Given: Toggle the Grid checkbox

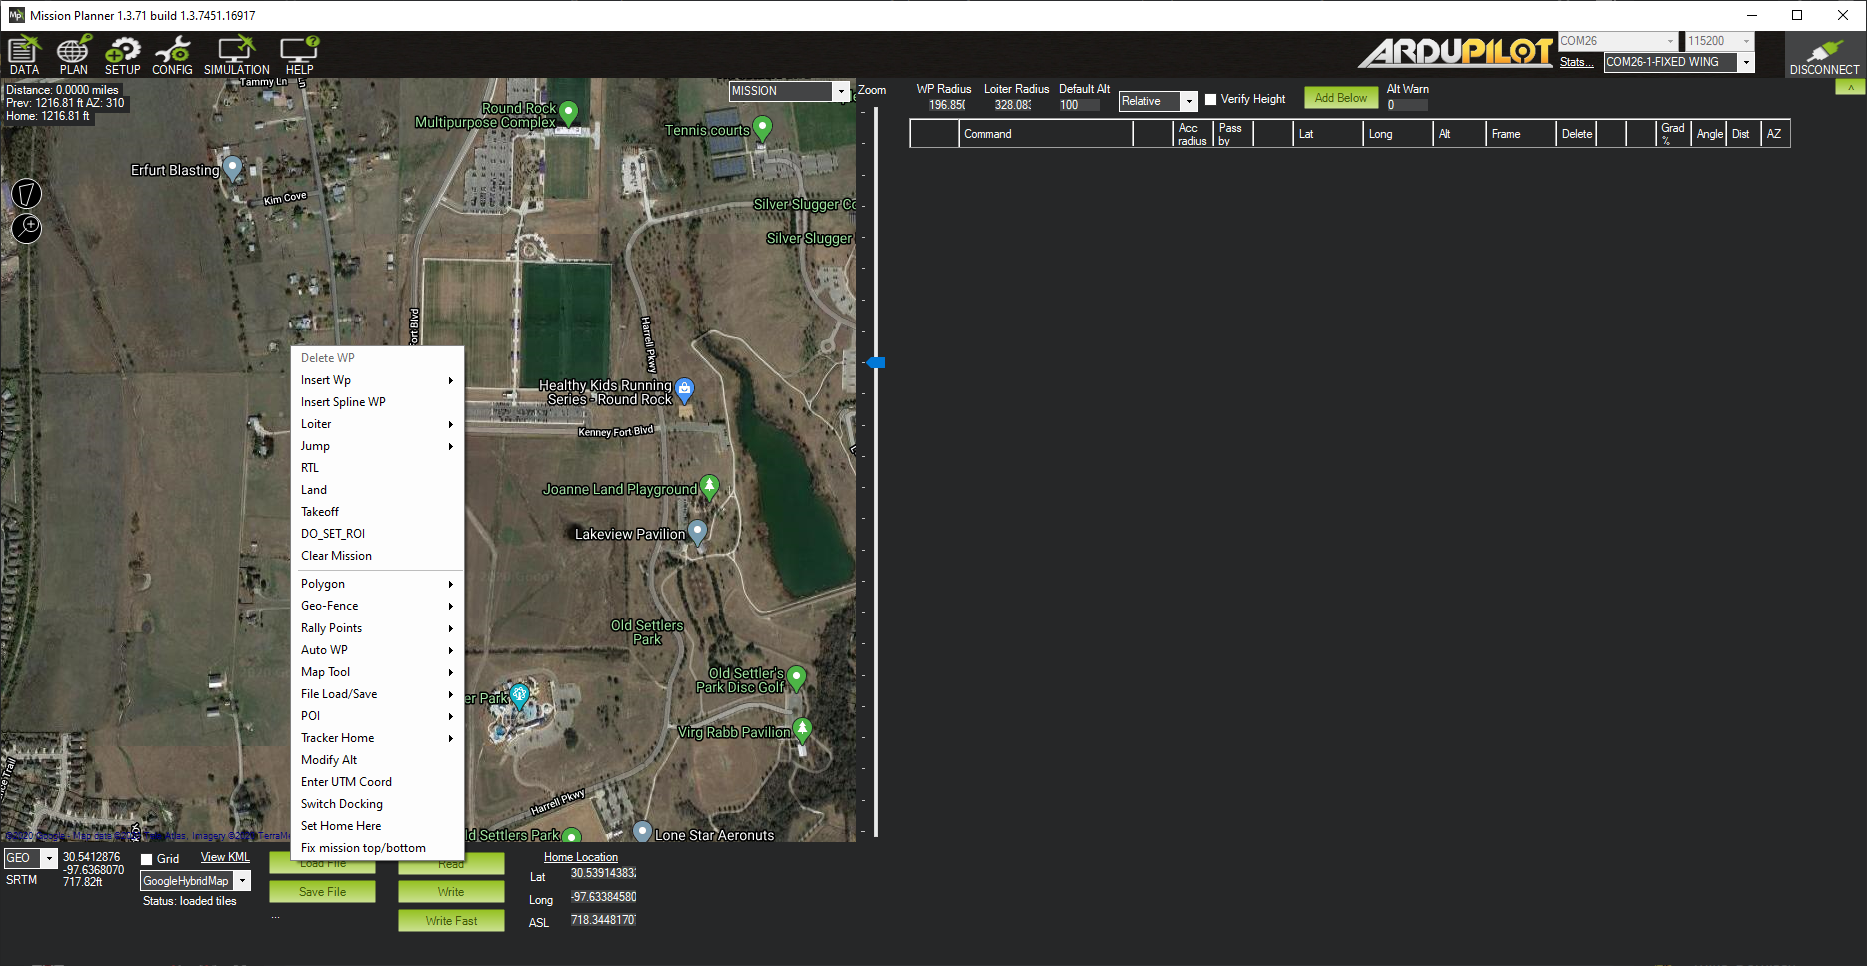Looking at the screenshot, I should click(x=147, y=859).
